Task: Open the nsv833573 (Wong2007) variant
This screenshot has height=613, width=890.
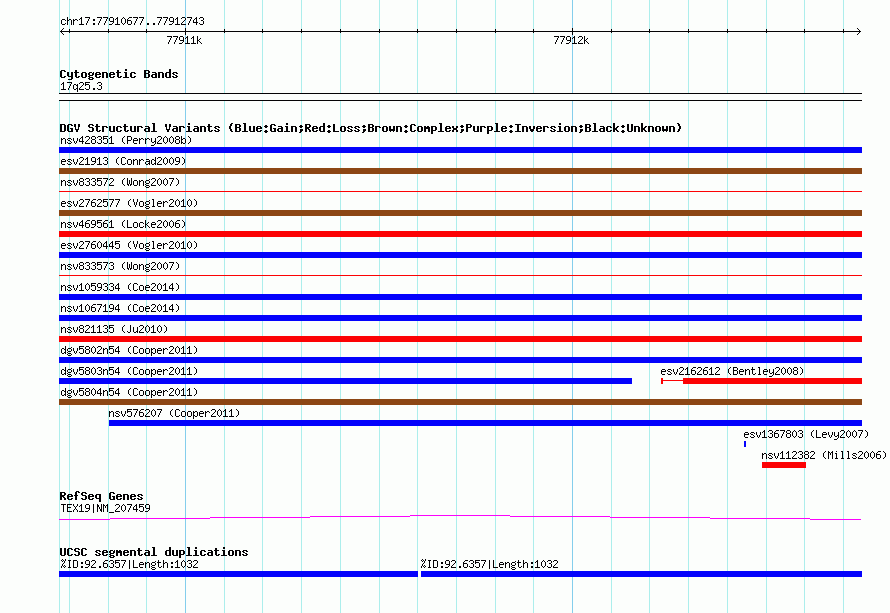Action: (120, 266)
